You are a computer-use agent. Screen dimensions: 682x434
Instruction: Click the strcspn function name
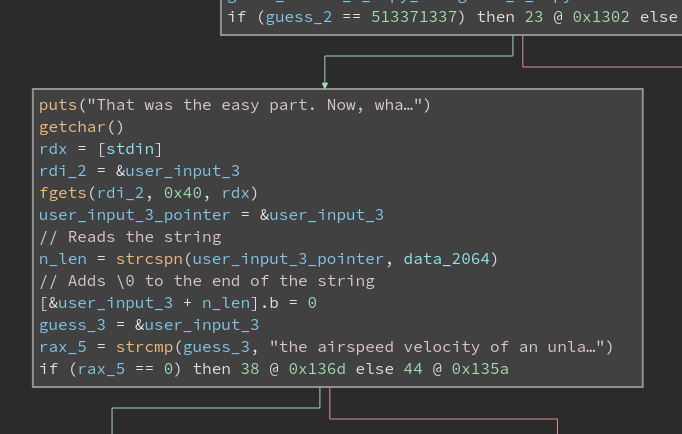[149, 259]
